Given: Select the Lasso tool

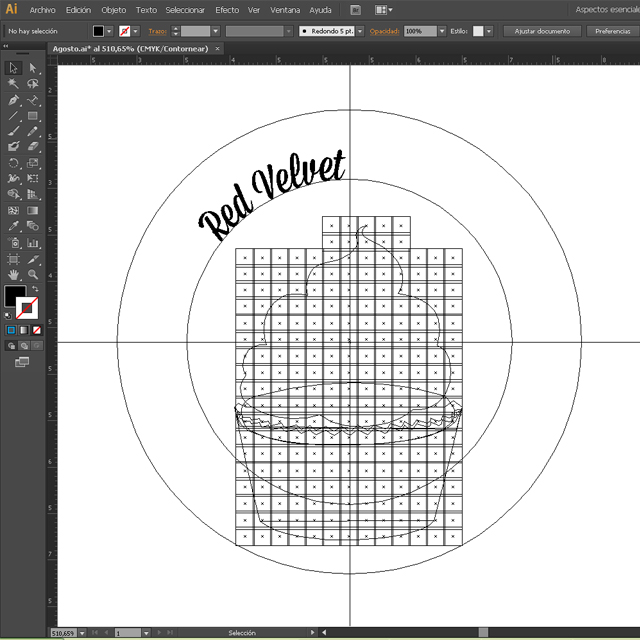Looking at the screenshot, I should pos(33,84).
